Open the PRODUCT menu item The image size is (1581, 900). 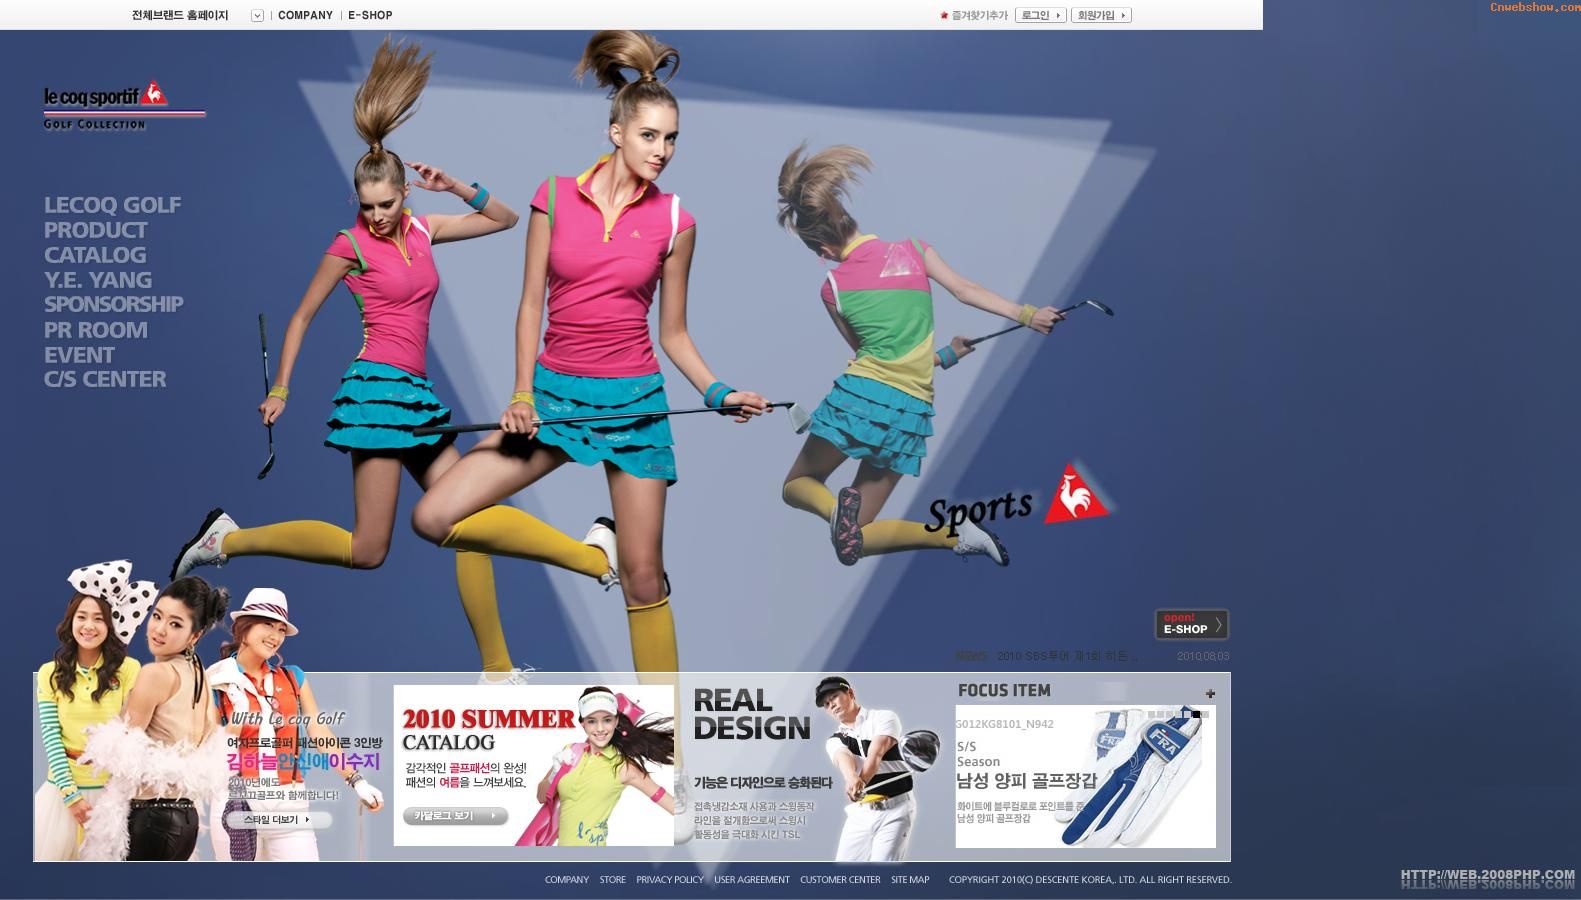(95, 230)
